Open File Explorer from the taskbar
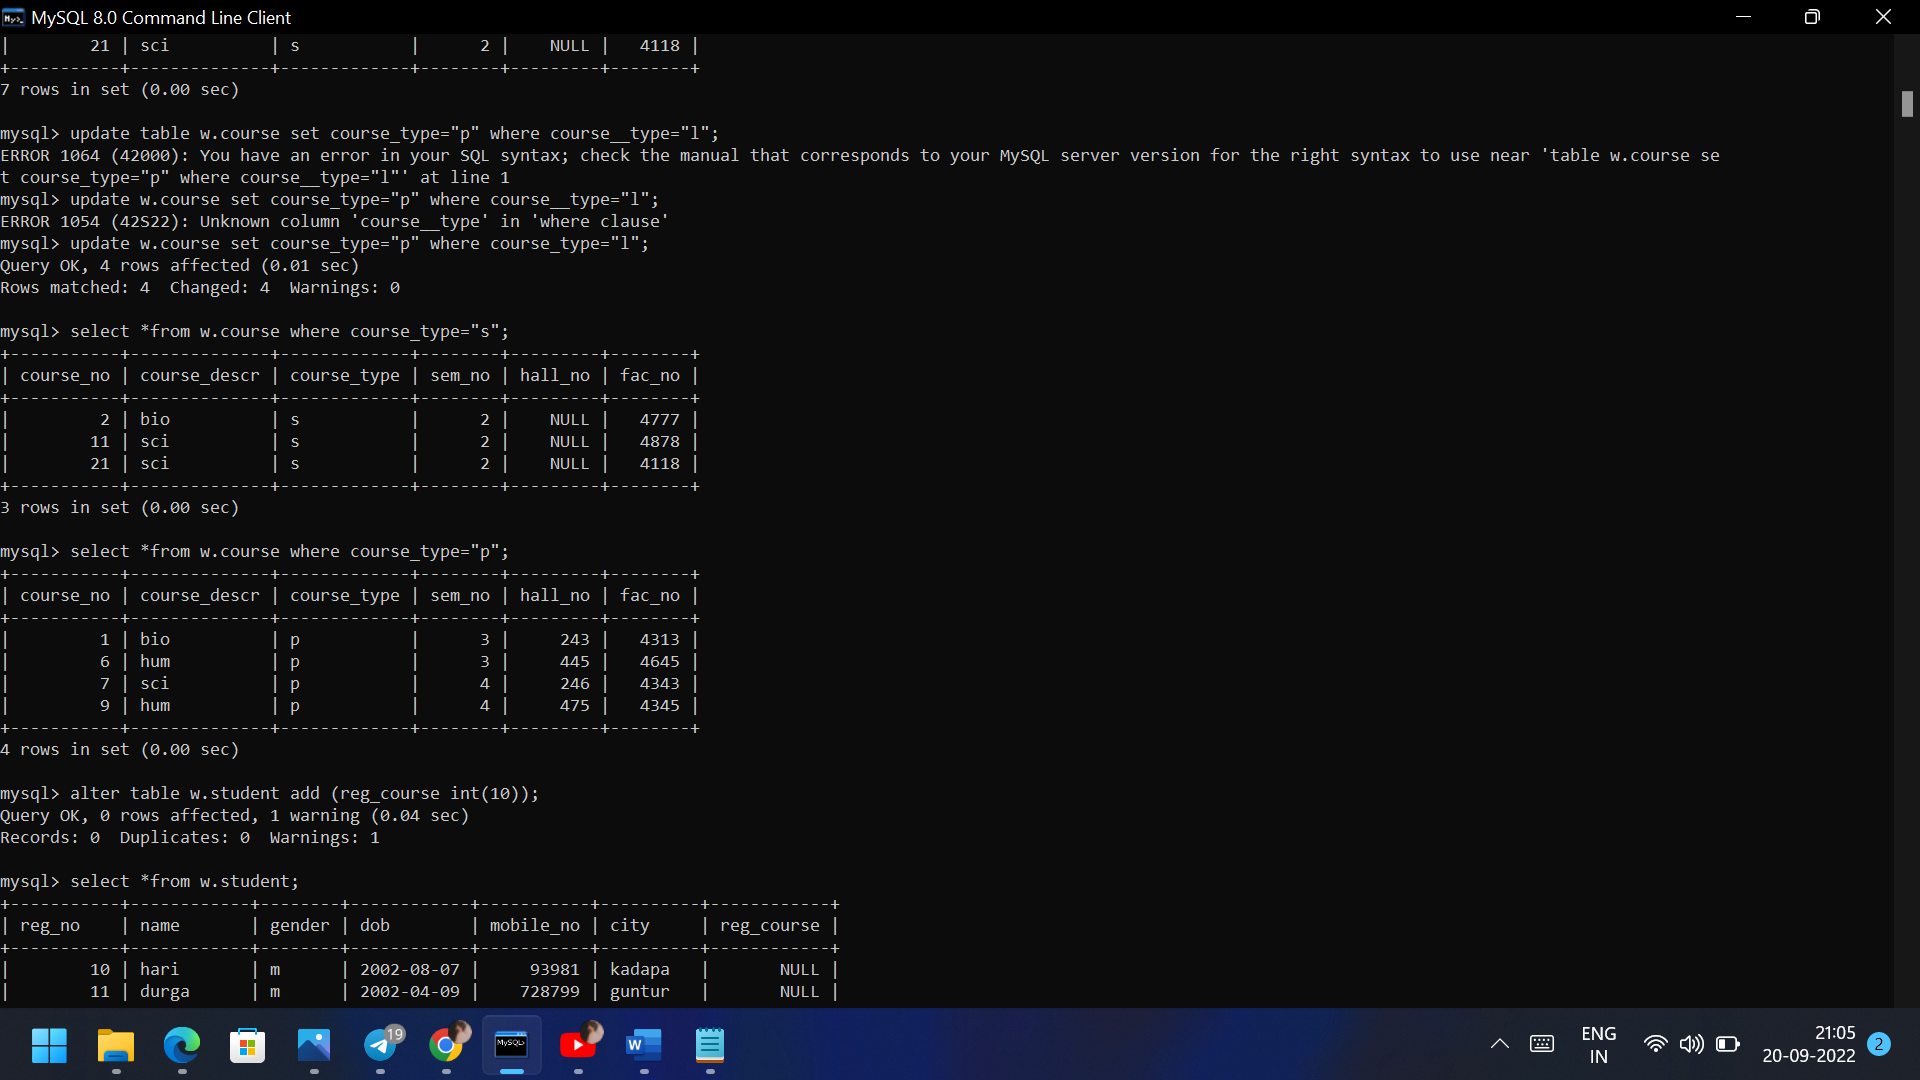The height and width of the screenshot is (1080, 1920). 115,1045
